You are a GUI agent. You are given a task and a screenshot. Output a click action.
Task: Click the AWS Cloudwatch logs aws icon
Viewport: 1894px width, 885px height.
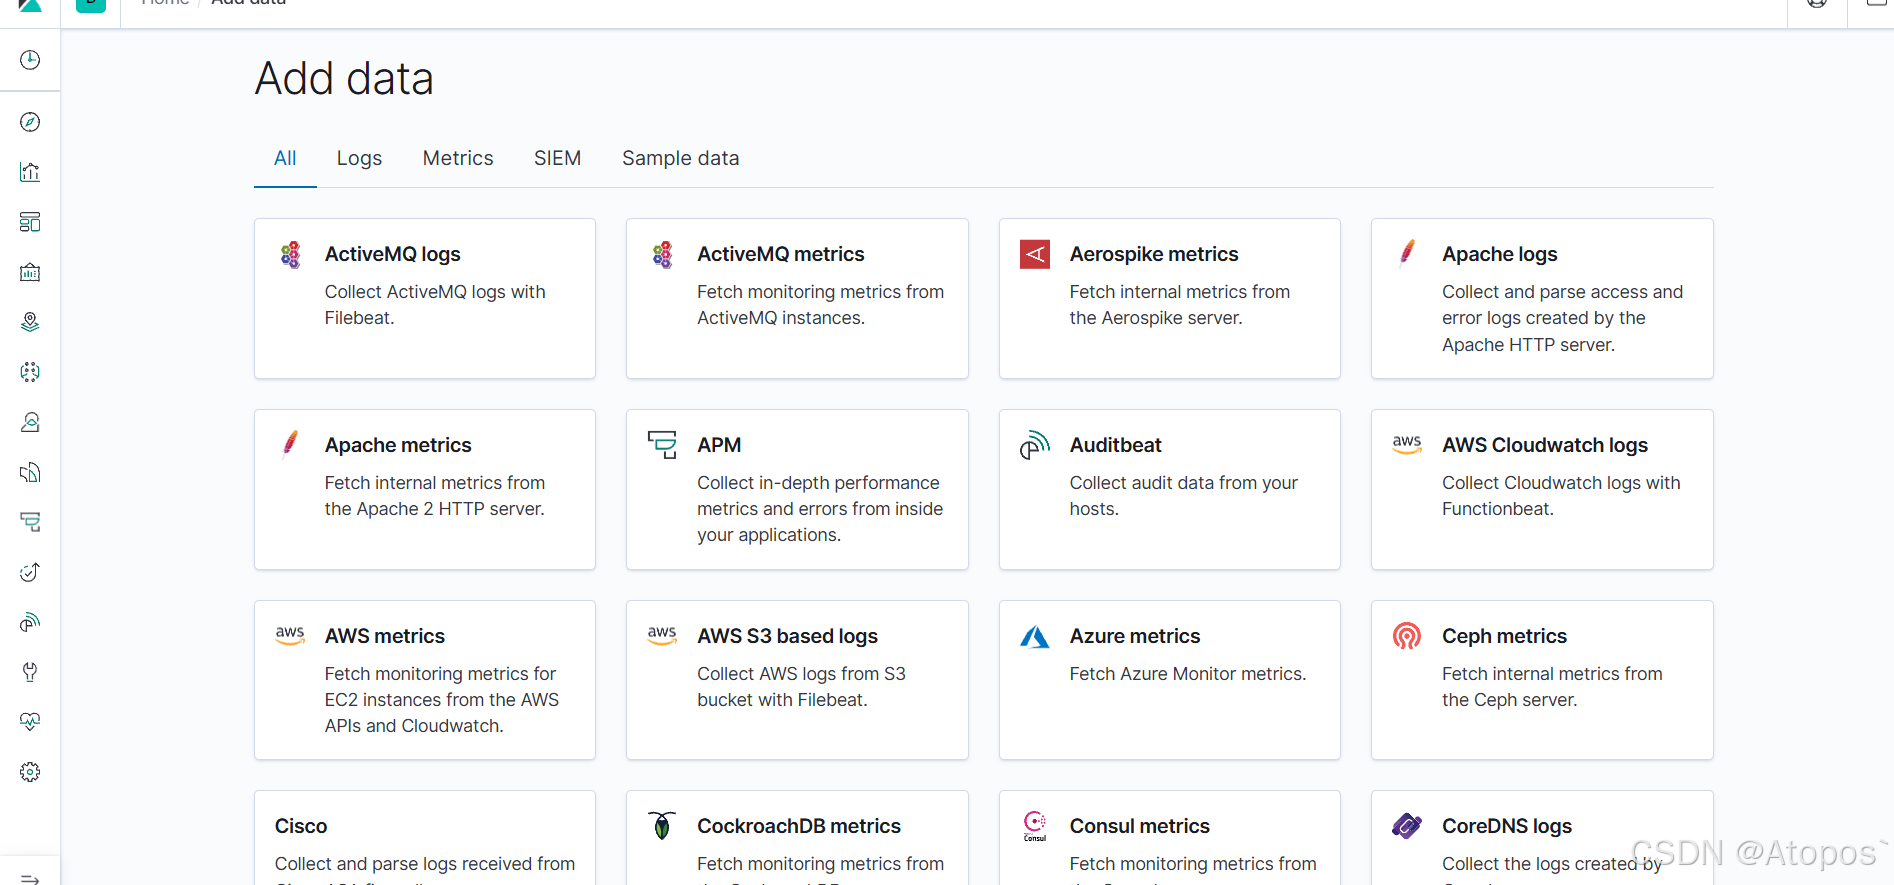[x=1407, y=444]
